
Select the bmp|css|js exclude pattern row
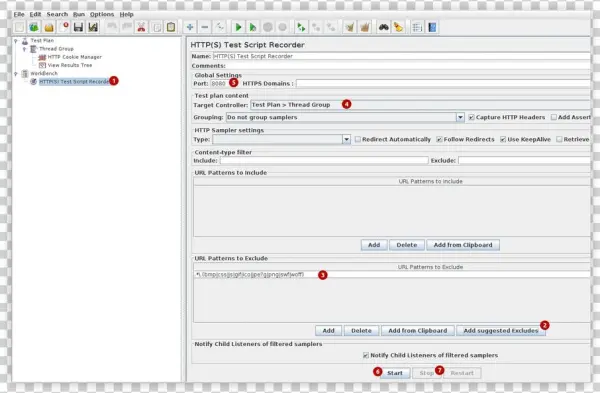(x=392, y=275)
